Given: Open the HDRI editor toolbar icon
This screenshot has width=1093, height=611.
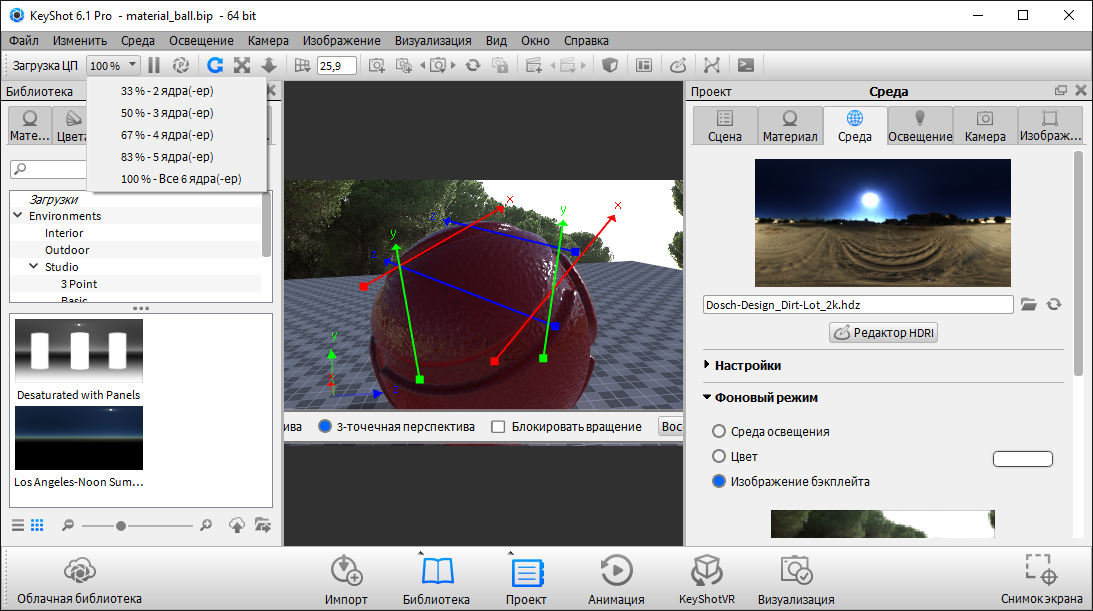Looking at the screenshot, I should pos(678,65).
